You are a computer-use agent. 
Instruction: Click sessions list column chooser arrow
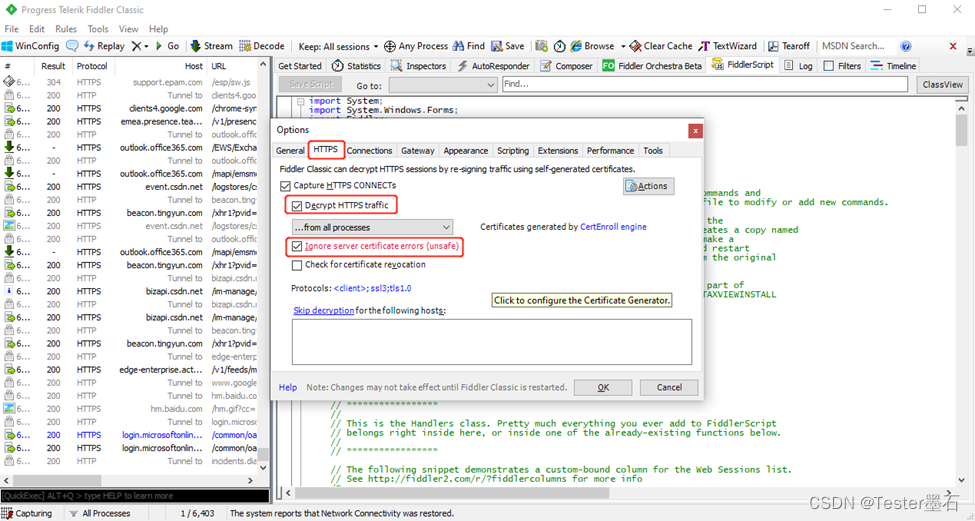coord(264,65)
